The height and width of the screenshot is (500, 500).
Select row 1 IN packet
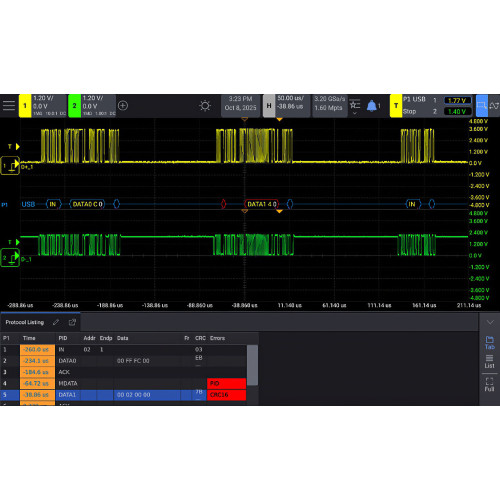124,350
